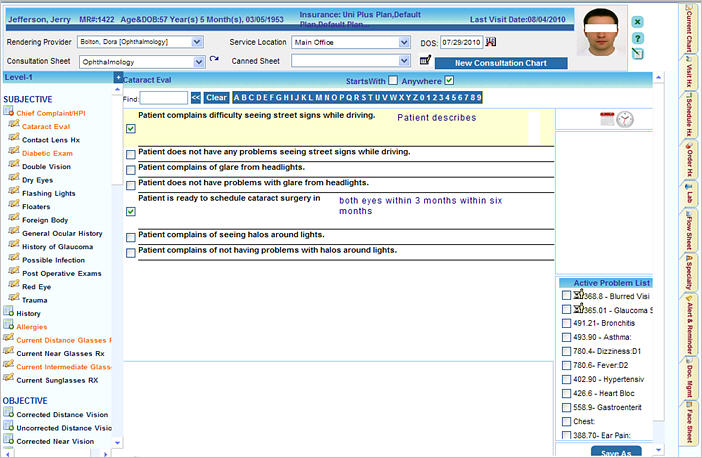Click the refresh icon beside Consultation Sheet
This screenshot has width=702, height=458.
coord(213,61)
